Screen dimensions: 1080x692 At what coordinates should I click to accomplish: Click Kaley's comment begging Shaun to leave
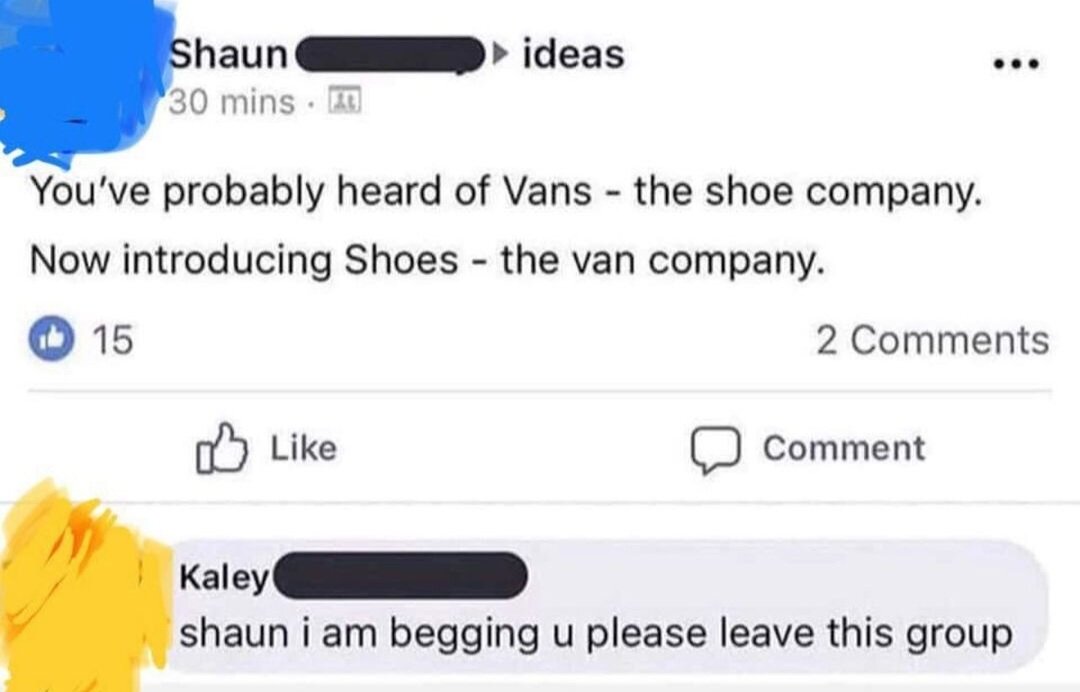pos(594,633)
